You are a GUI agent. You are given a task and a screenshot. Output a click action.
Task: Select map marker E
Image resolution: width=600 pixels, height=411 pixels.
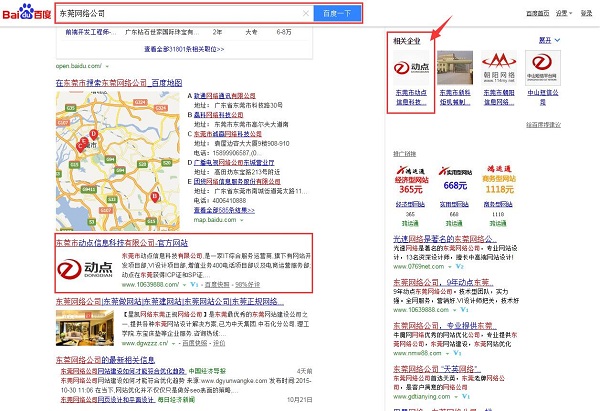point(85,142)
